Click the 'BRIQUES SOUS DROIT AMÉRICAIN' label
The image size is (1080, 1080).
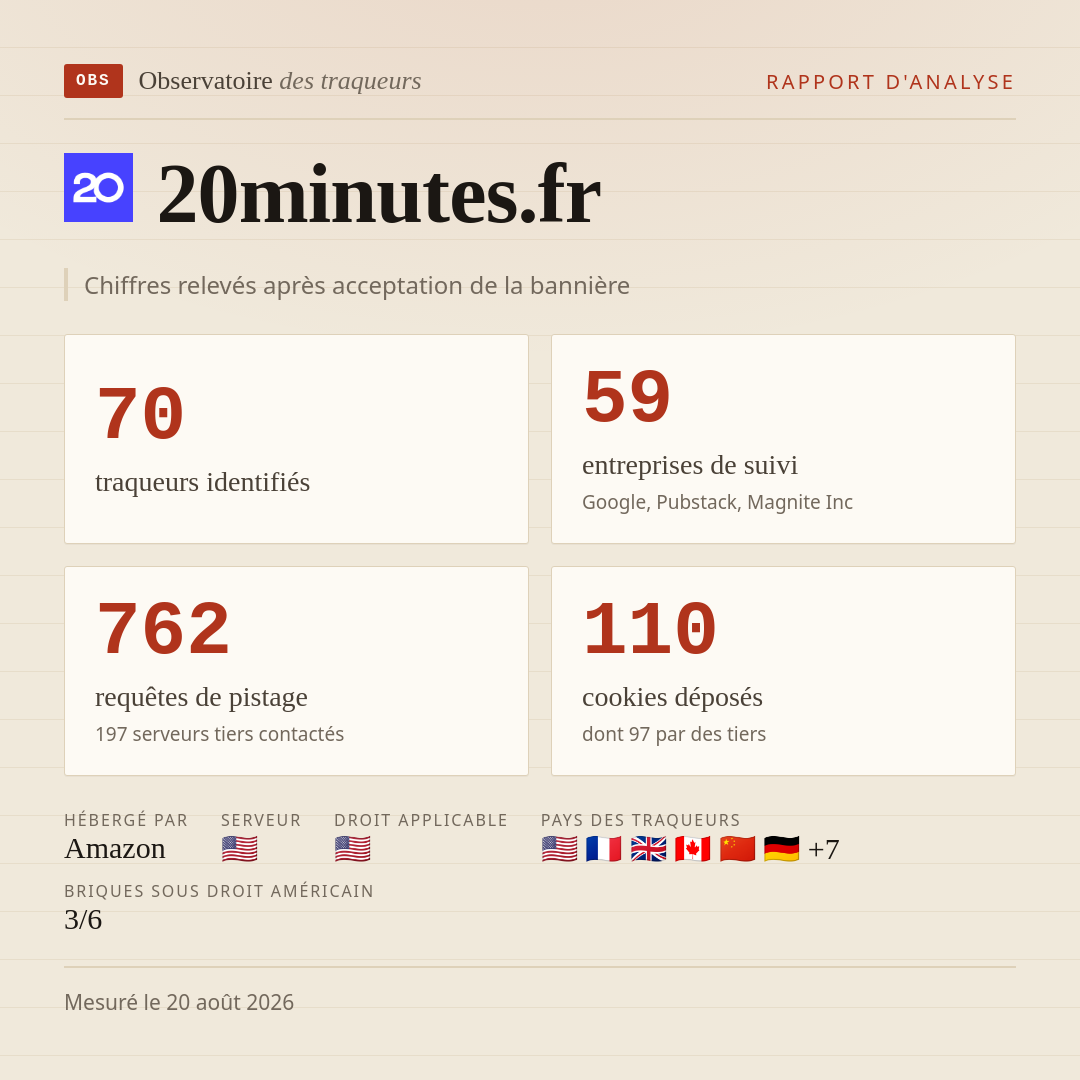point(219,891)
